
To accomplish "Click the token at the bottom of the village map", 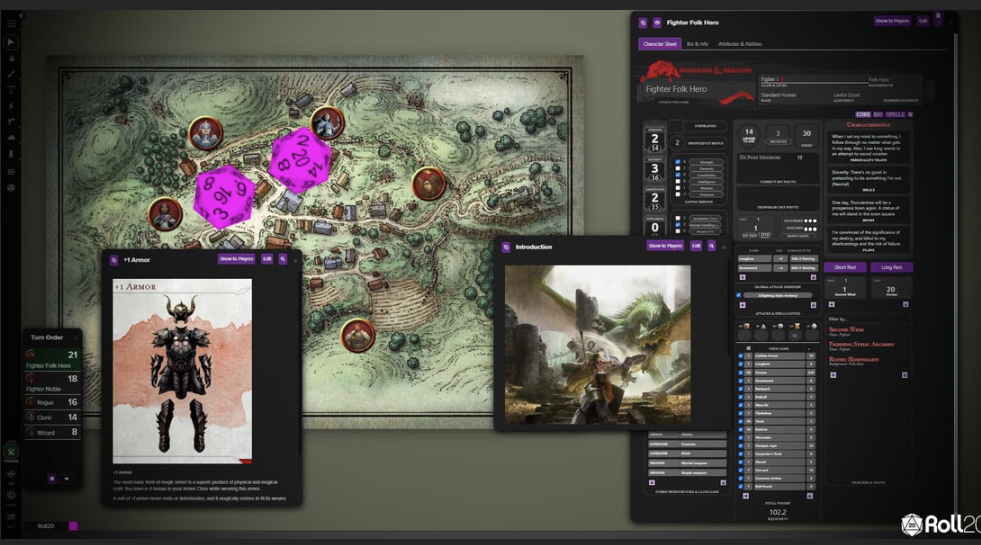I will point(357,335).
